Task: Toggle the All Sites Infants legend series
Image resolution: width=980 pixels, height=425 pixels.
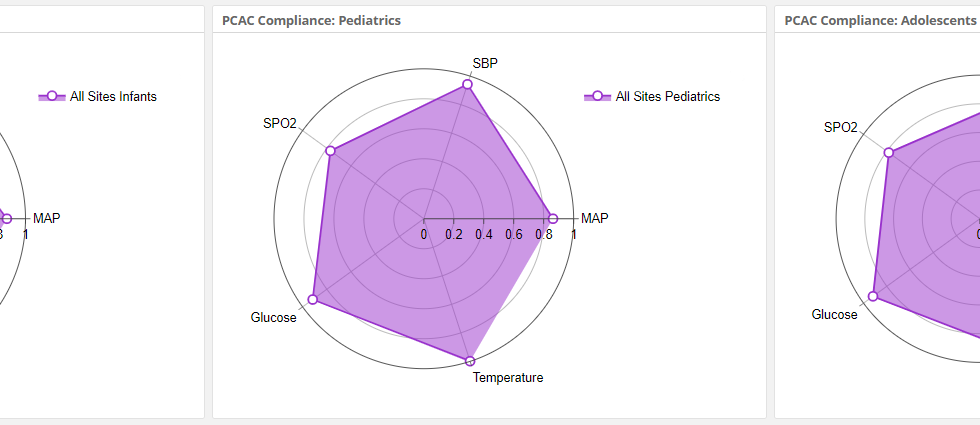Action: (x=113, y=97)
